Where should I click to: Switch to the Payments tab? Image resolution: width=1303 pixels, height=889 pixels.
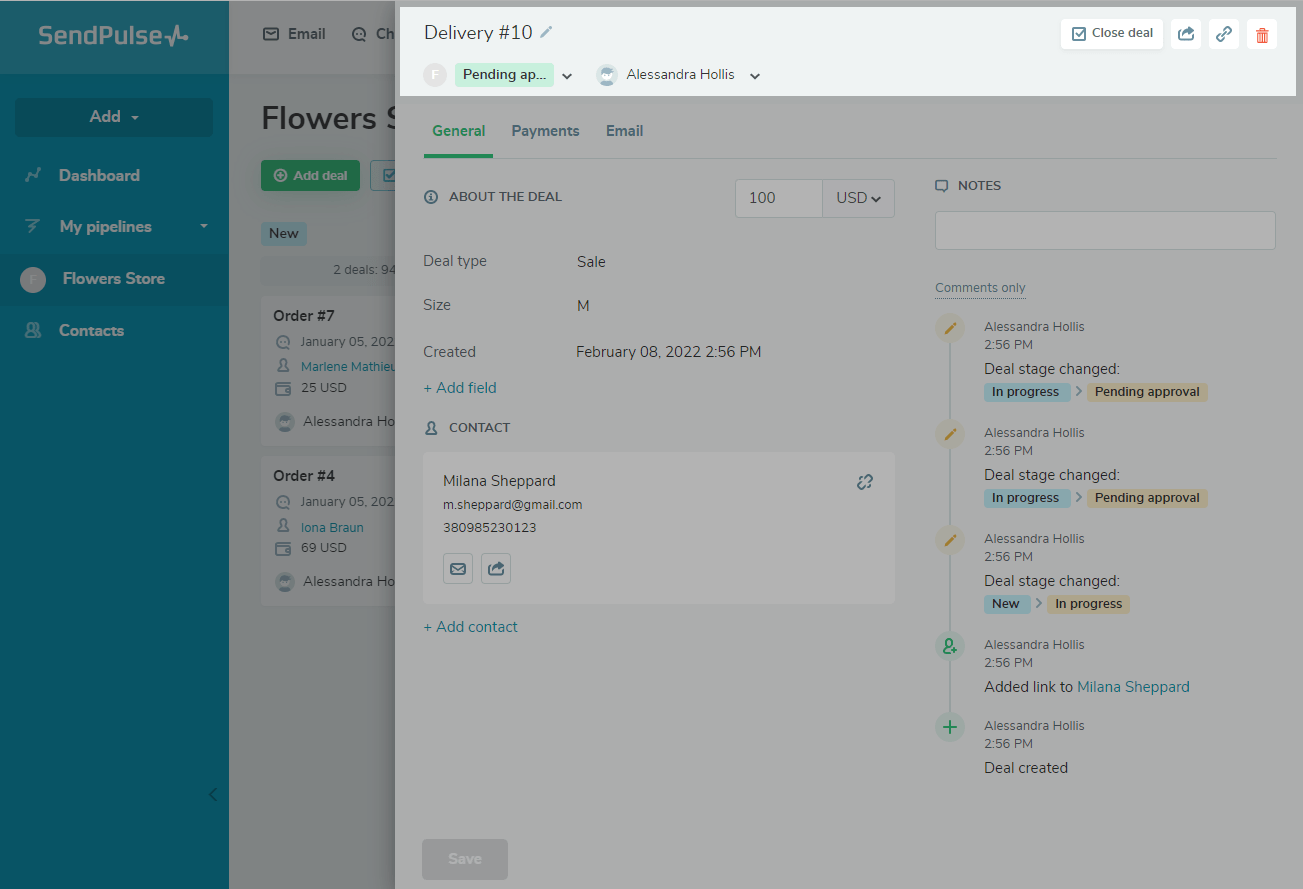point(545,131)
